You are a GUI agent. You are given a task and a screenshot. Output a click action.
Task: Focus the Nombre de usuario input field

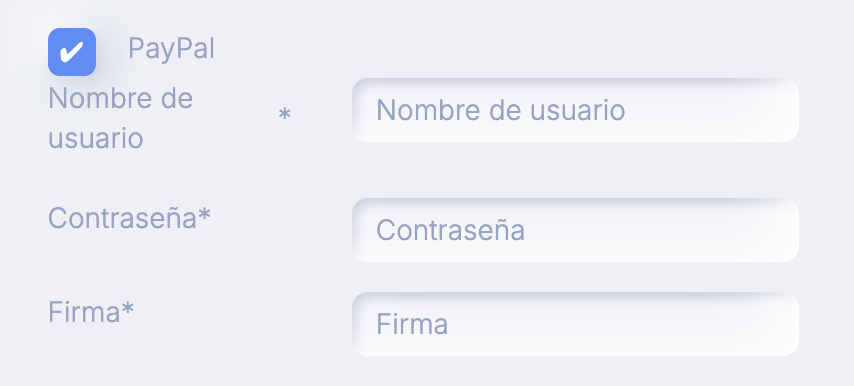coord(575,110)
